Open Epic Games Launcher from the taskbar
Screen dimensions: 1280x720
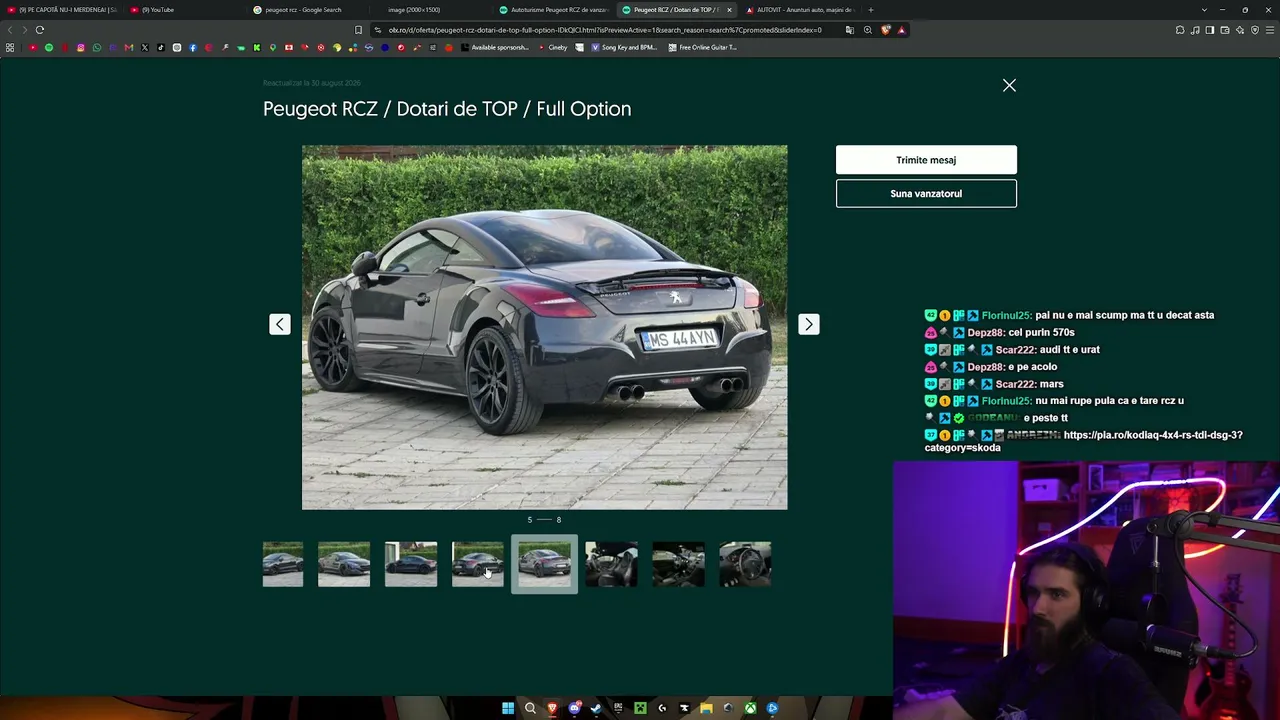[618, 709]
